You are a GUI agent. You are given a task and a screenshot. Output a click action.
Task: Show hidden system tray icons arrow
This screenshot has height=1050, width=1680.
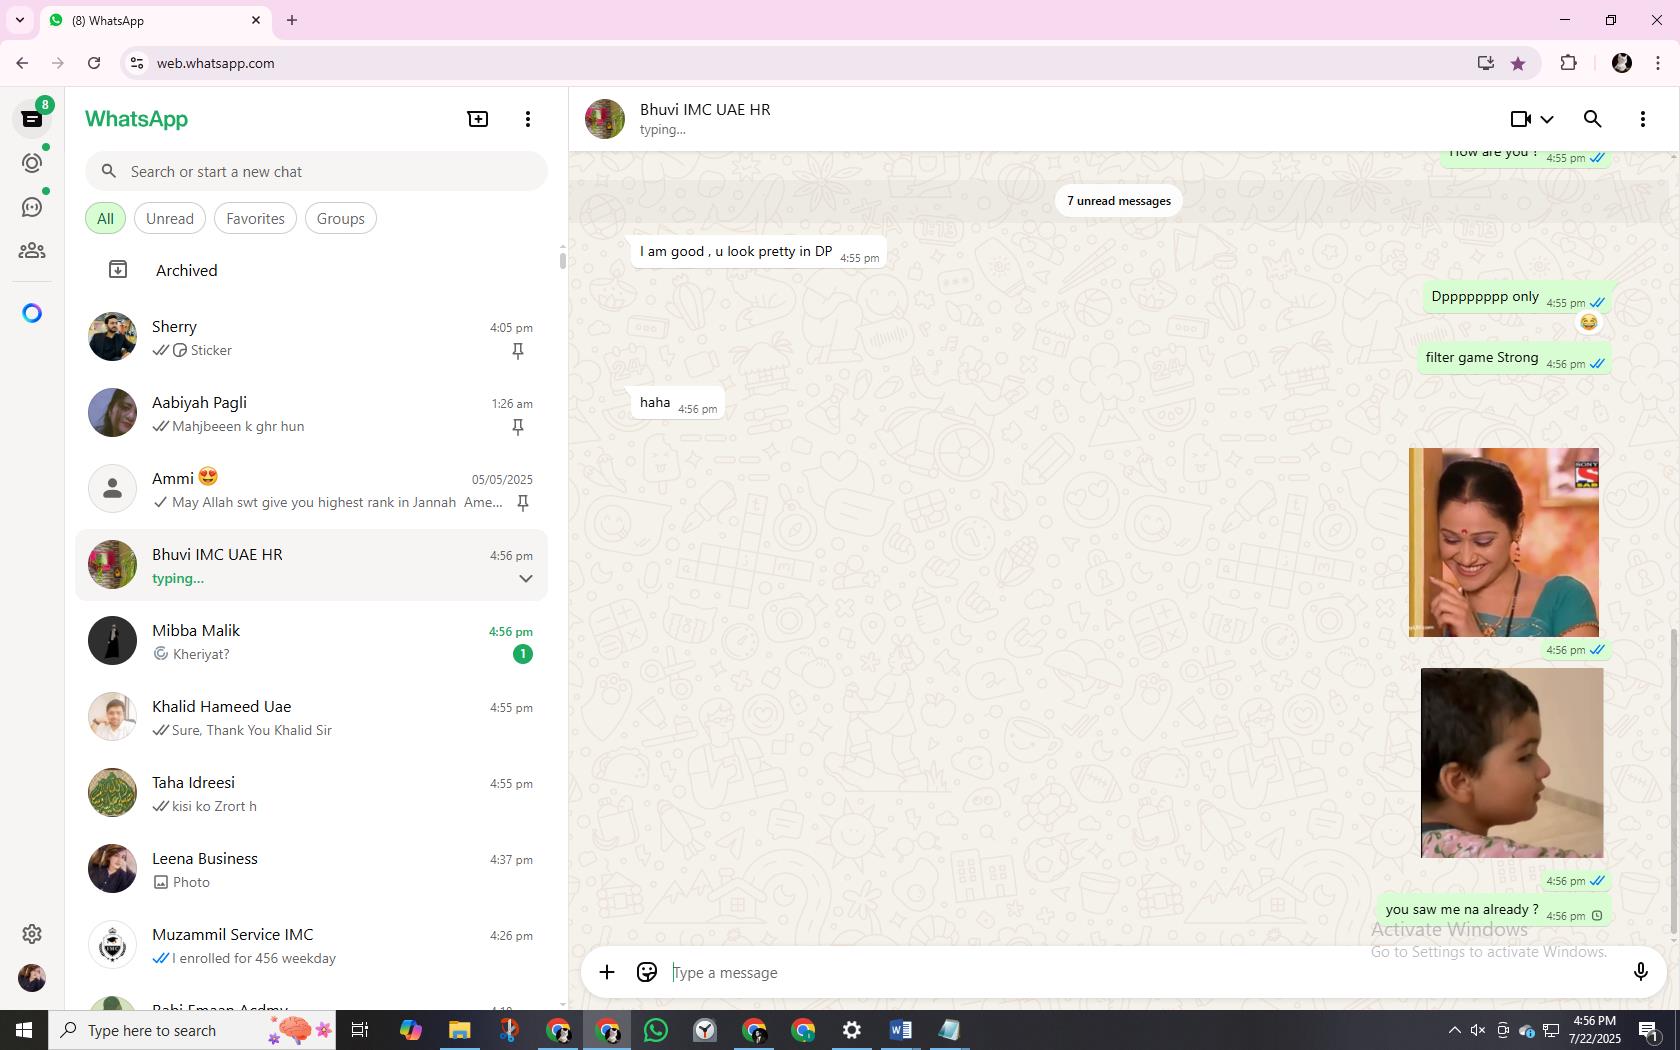(x=1454, y=1030)
